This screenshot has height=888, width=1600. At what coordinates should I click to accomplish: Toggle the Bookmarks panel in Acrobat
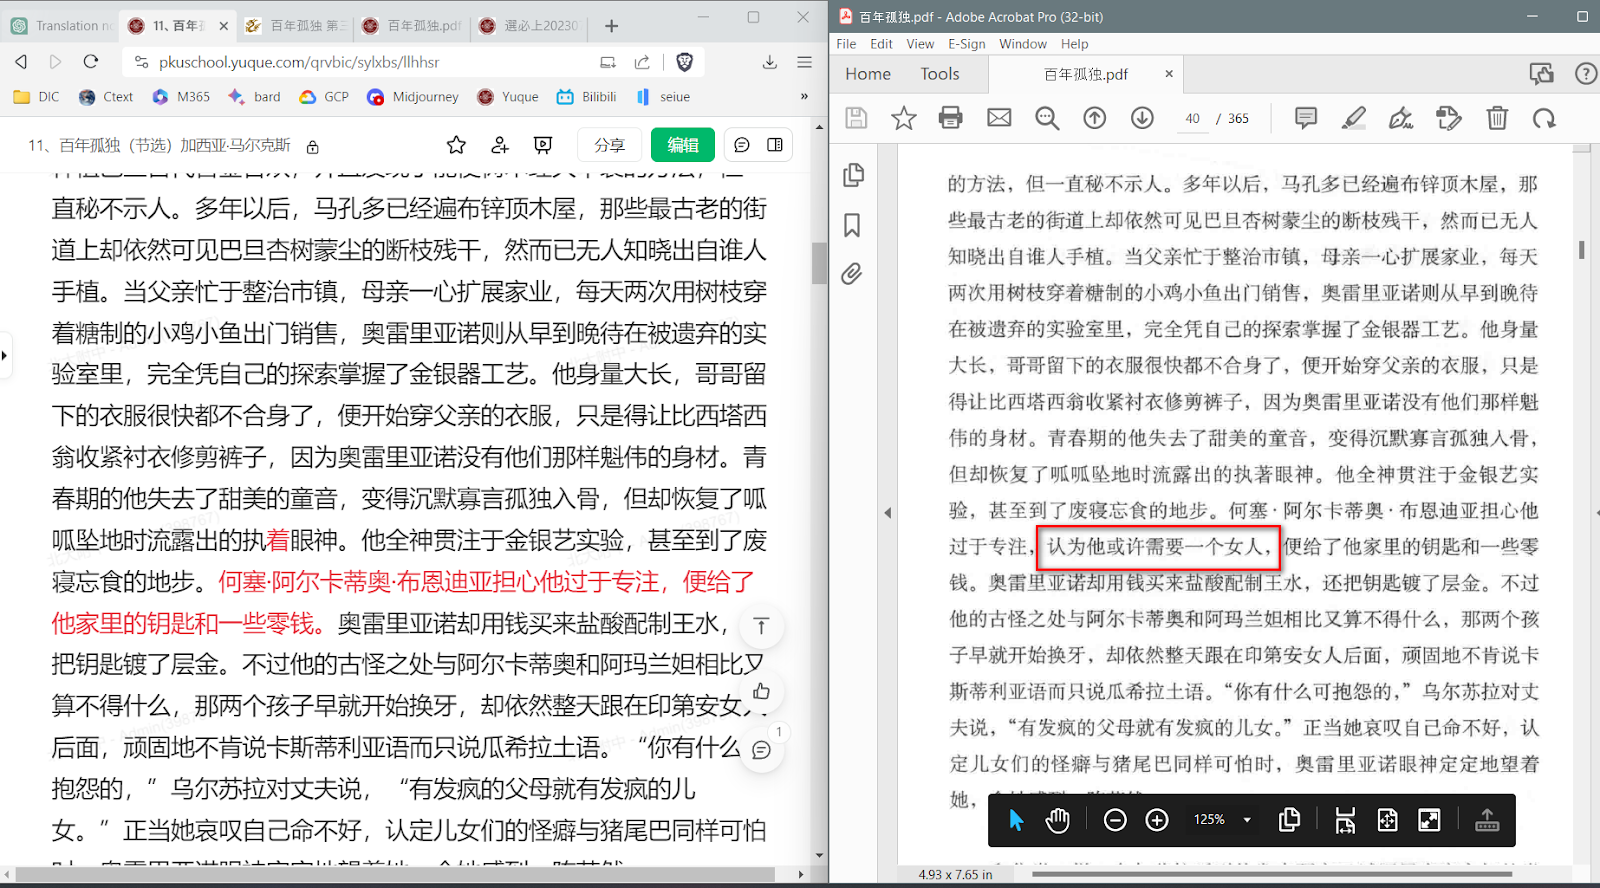coord(852,225)
